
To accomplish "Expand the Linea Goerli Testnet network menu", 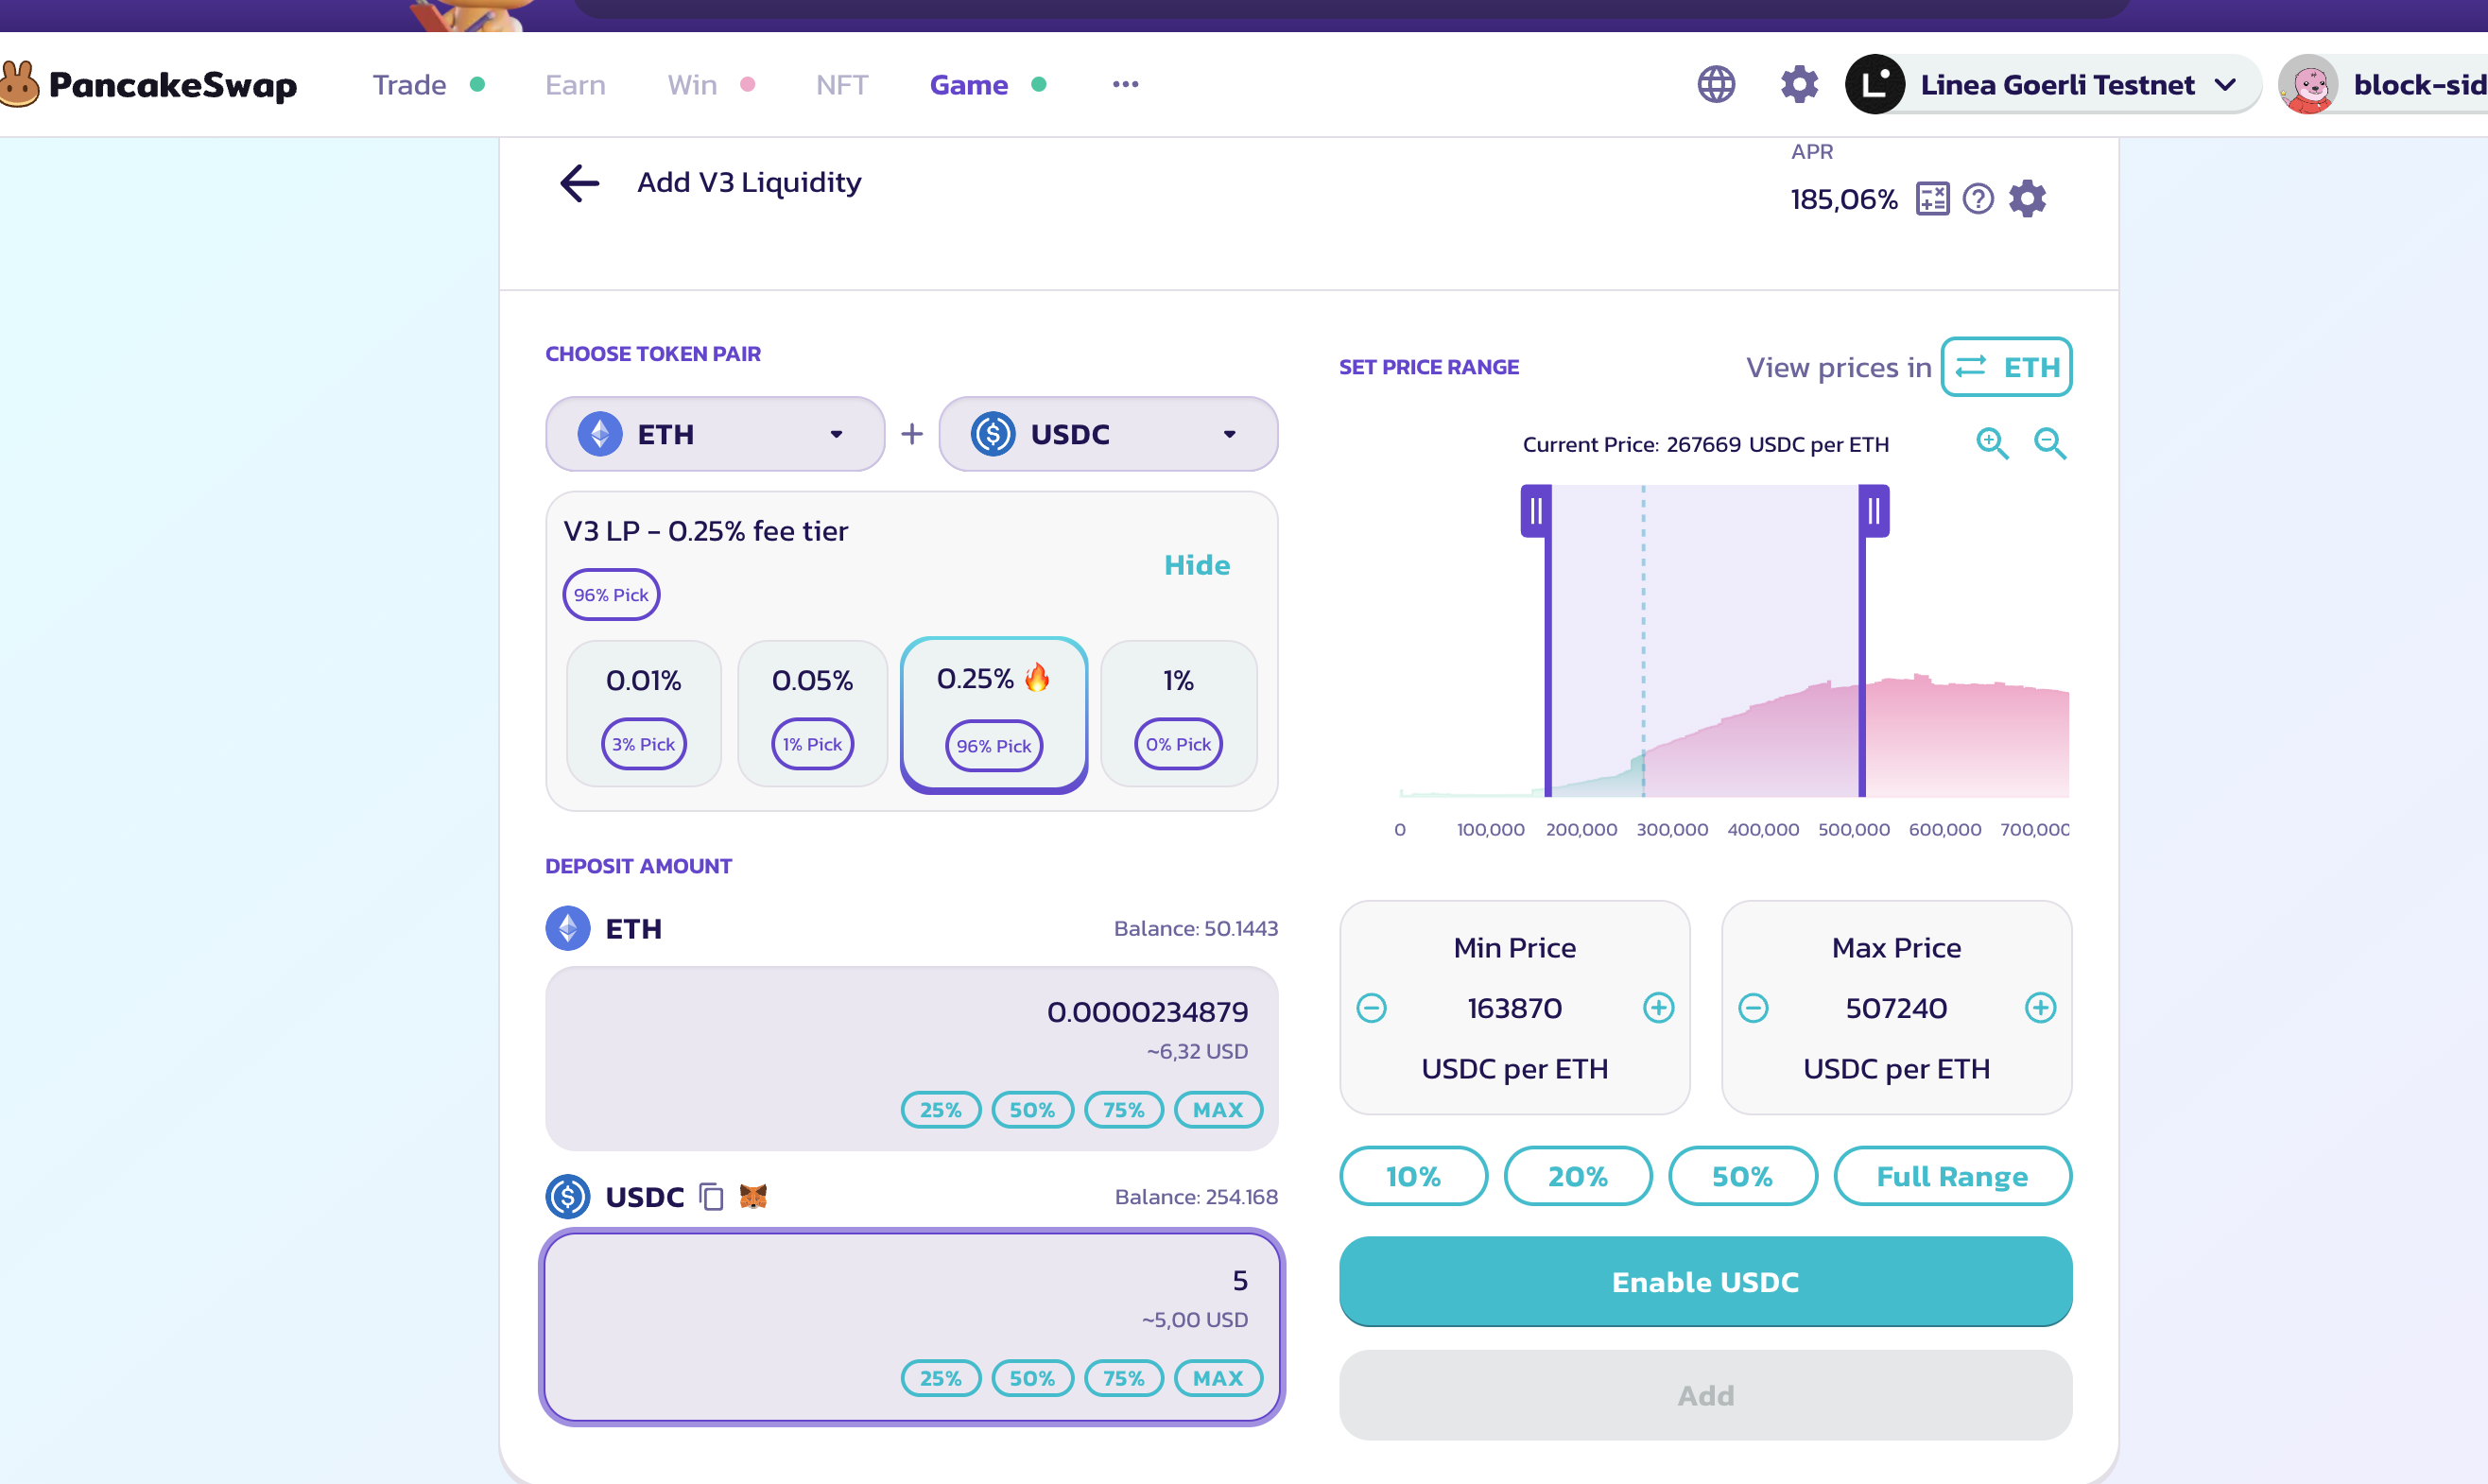I will (x=2057, y=85).
